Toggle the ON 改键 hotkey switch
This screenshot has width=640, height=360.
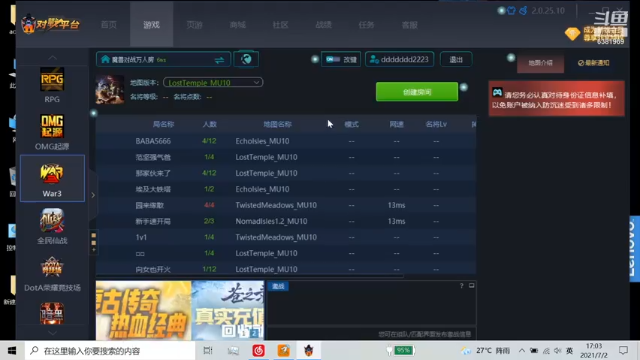341,60
